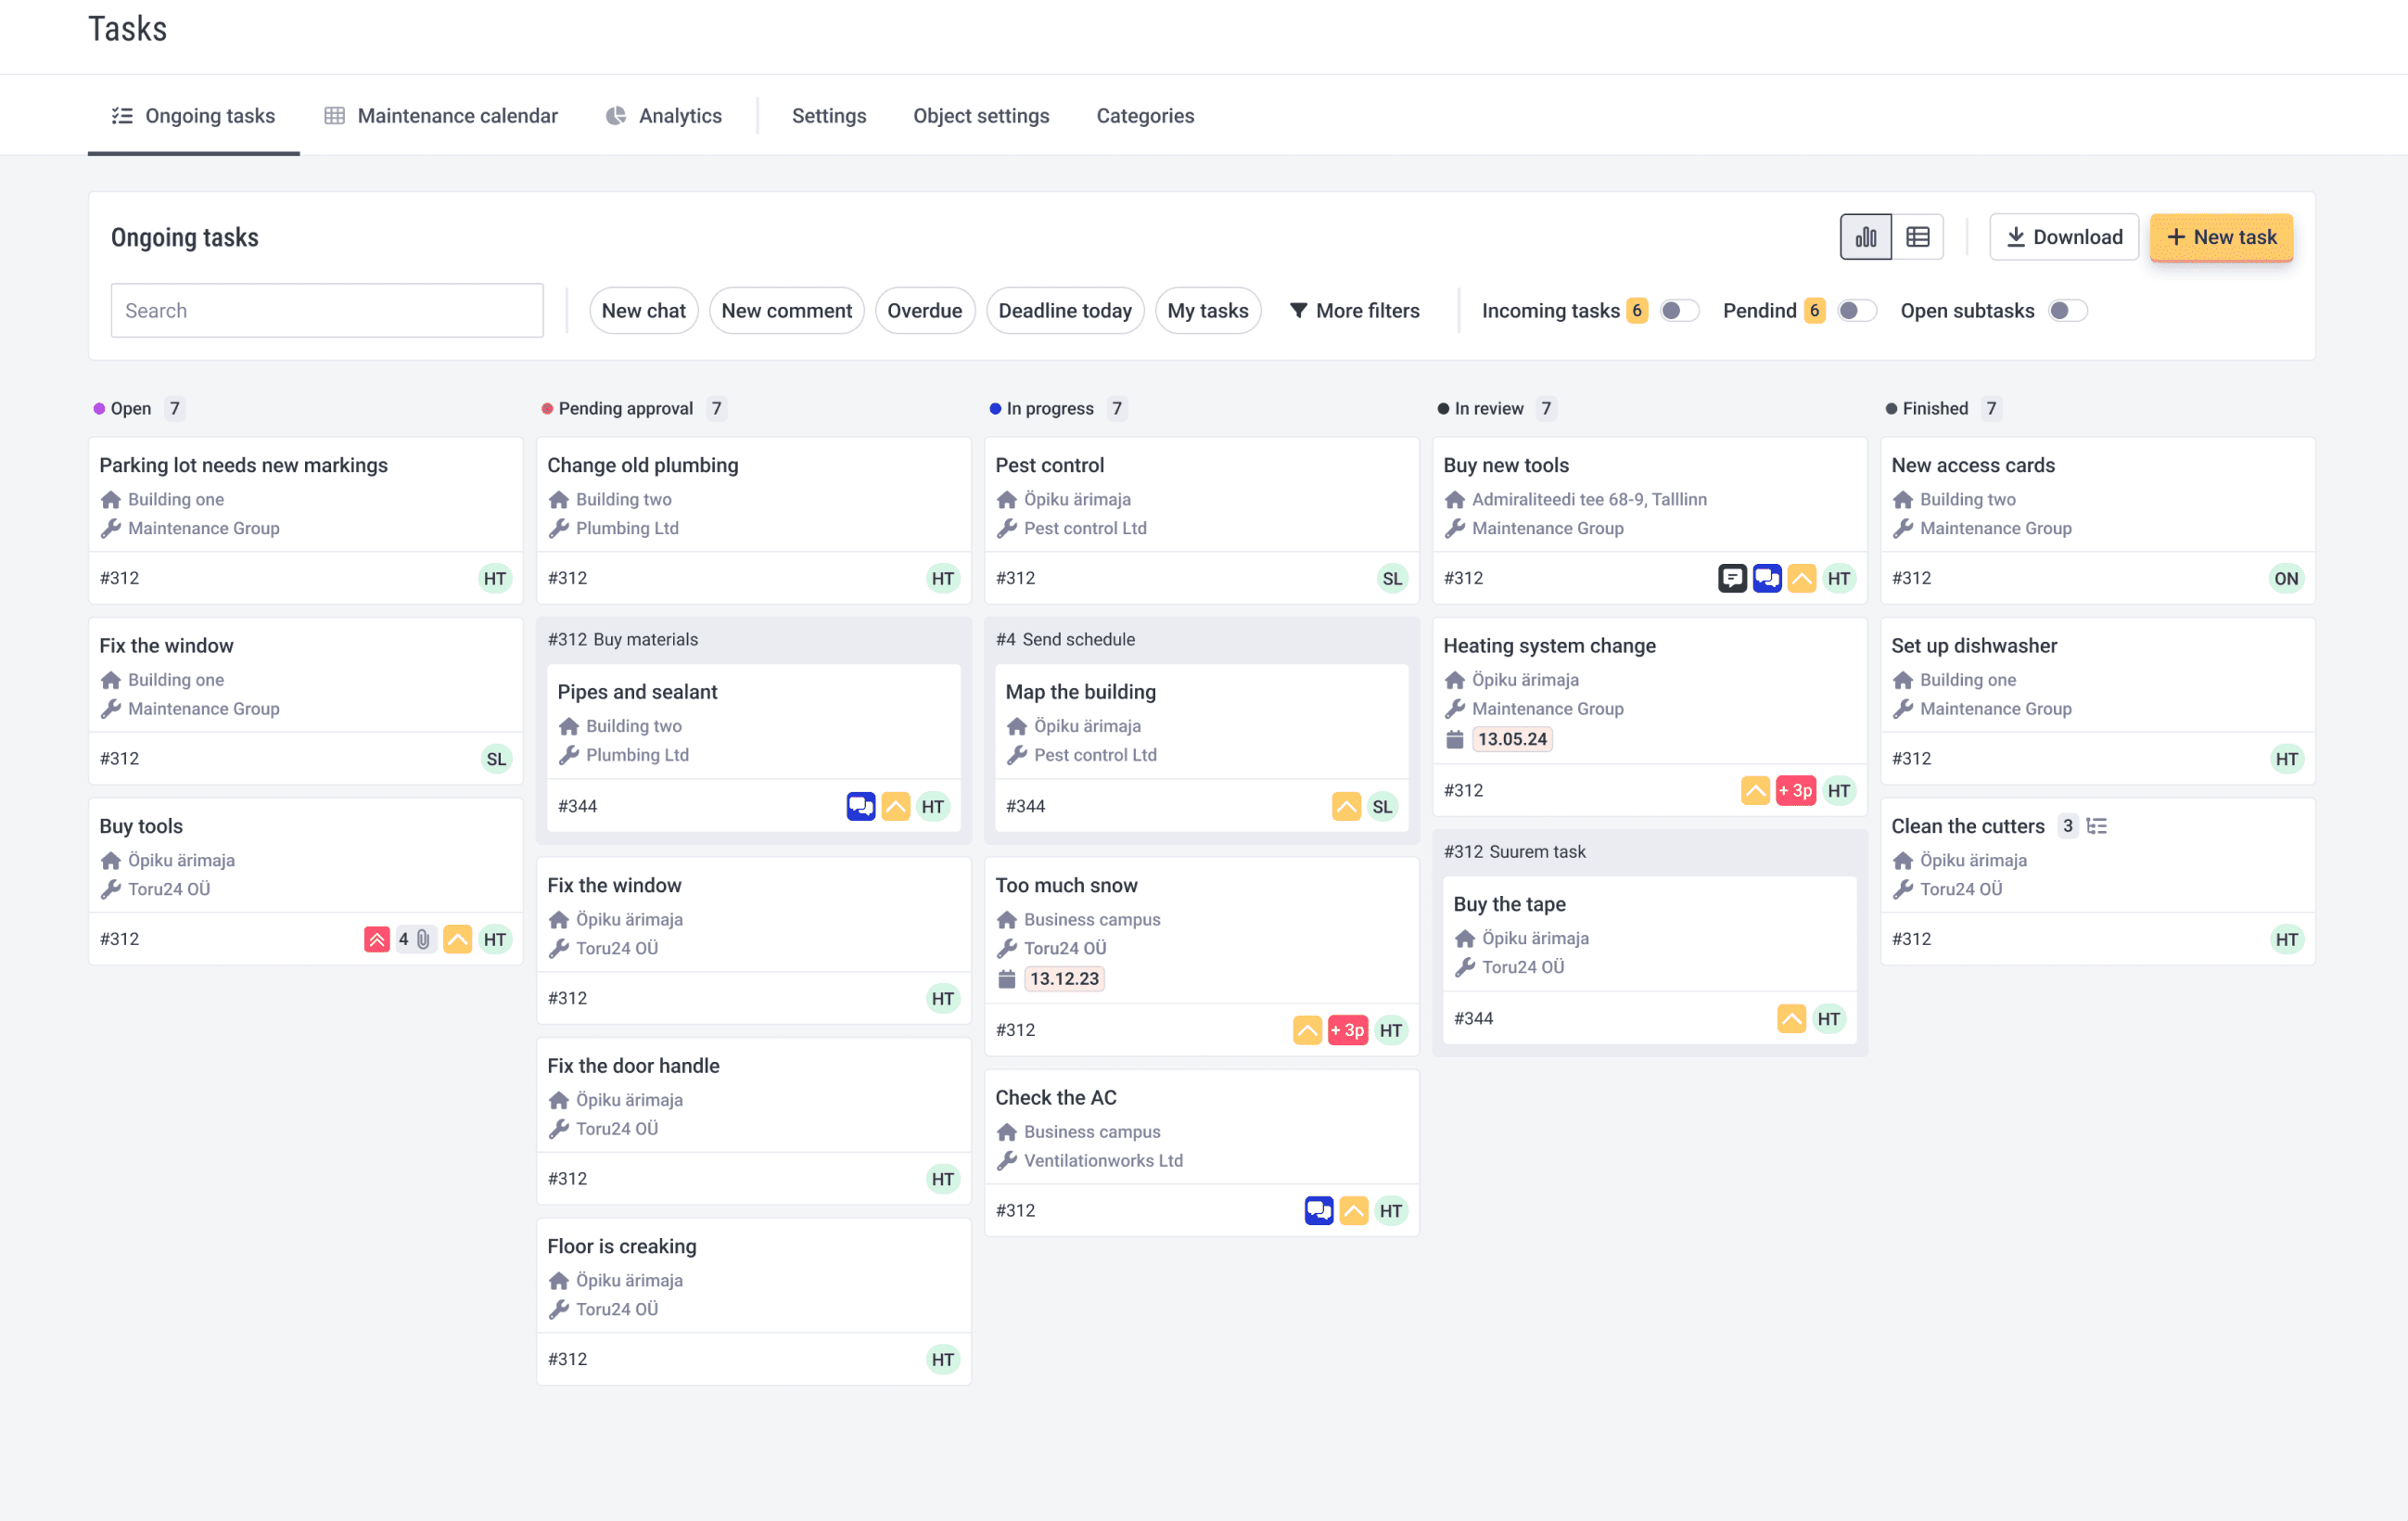2408x1521 pixels.
Task: Turn on the Pendind toggle
Action: (1857, 311)
